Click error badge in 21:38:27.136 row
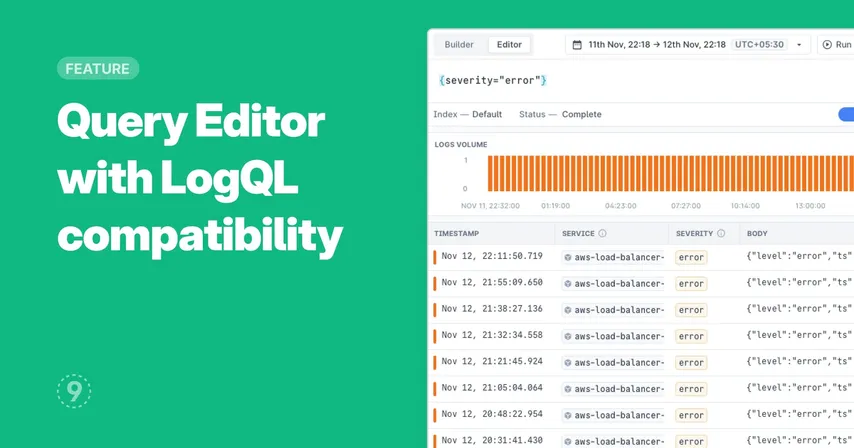Image resolution: width=854 pixels, height=448 pixels. pyautogui.click(x=691, y=310)
